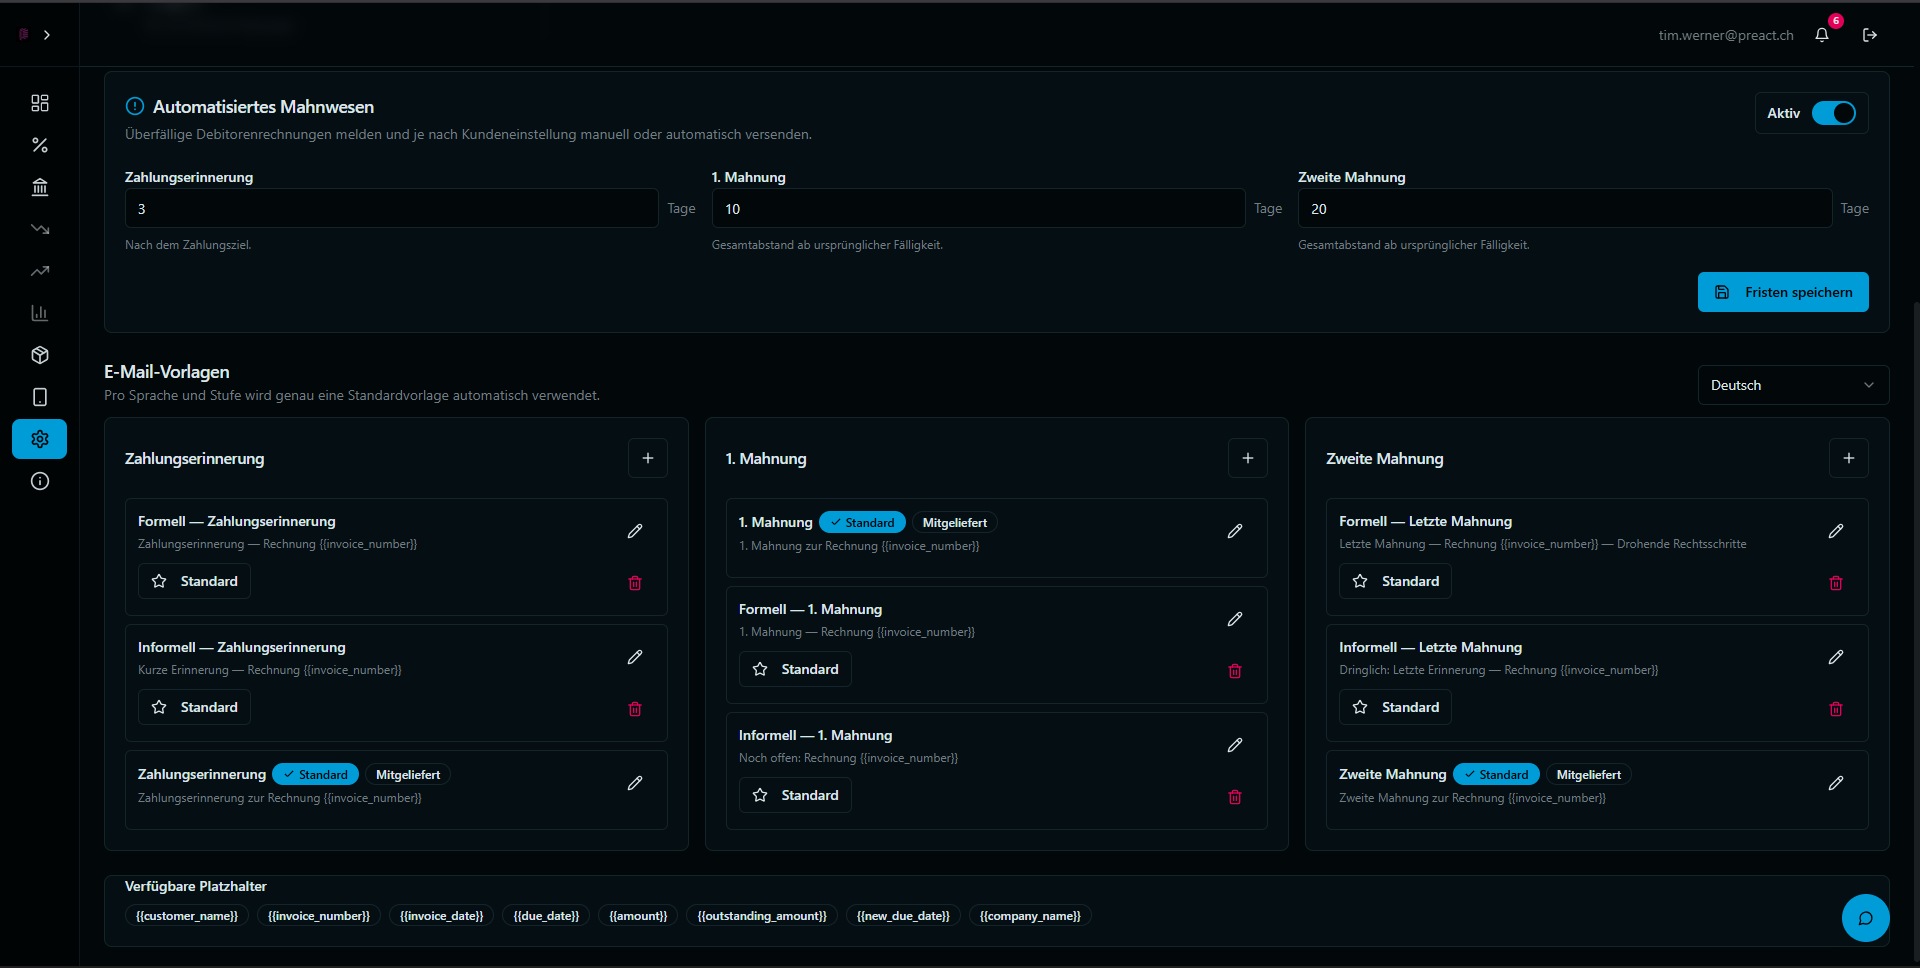Click the {{due_date}} placeholder chip
The image size is (1920, 968).
[546, 916]
